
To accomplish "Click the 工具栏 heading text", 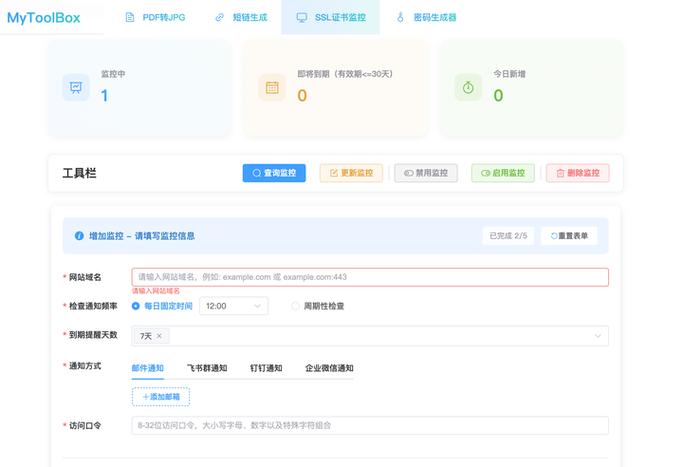I will [x=79, y=173].
